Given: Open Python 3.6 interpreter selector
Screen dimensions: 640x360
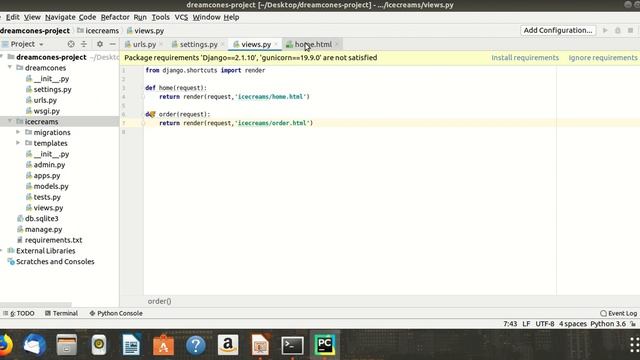Looking at the screenshot, I should (x=608, y=324).
